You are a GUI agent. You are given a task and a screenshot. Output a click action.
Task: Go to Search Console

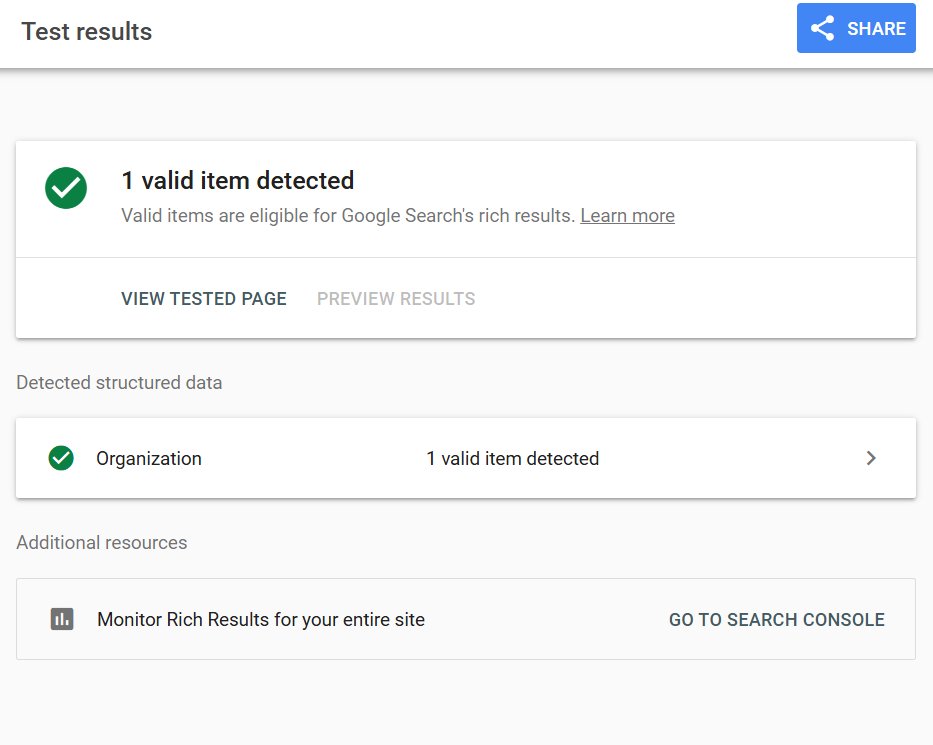(x=777, y=619)
